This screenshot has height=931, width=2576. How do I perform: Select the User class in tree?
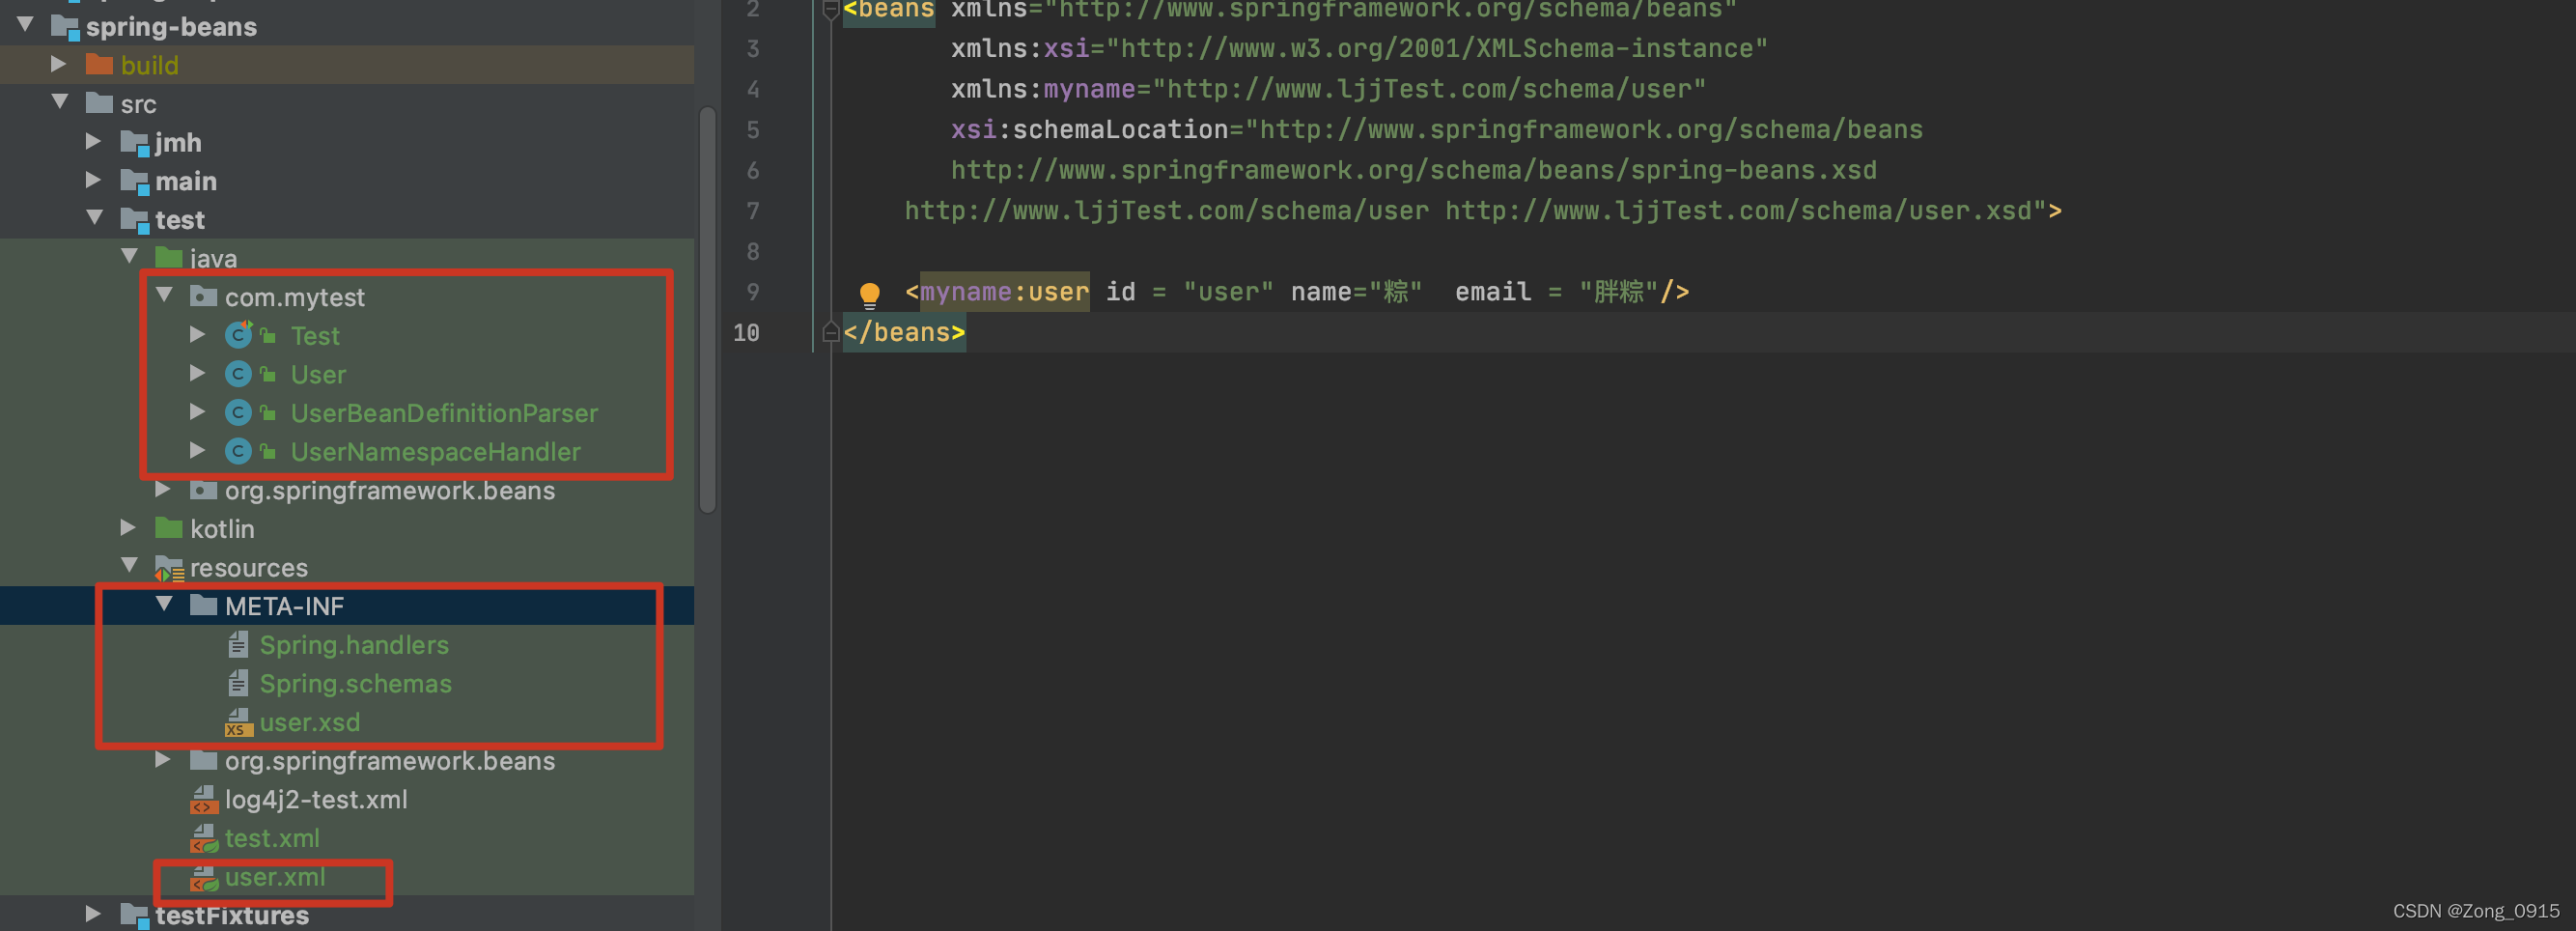click(x=318, y=375)
